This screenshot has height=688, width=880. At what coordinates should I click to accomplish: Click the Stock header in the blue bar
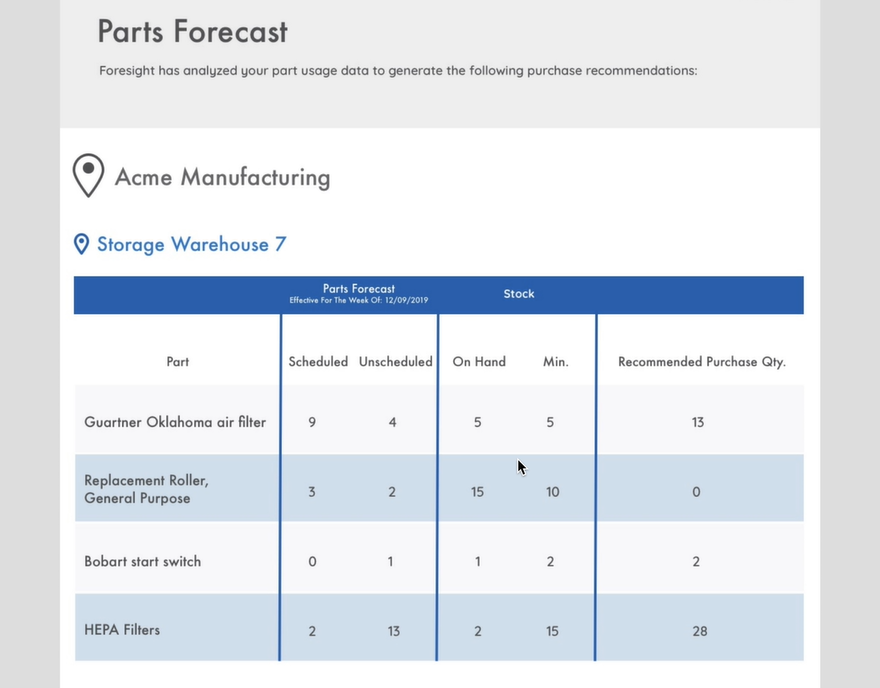coord(518,294)
